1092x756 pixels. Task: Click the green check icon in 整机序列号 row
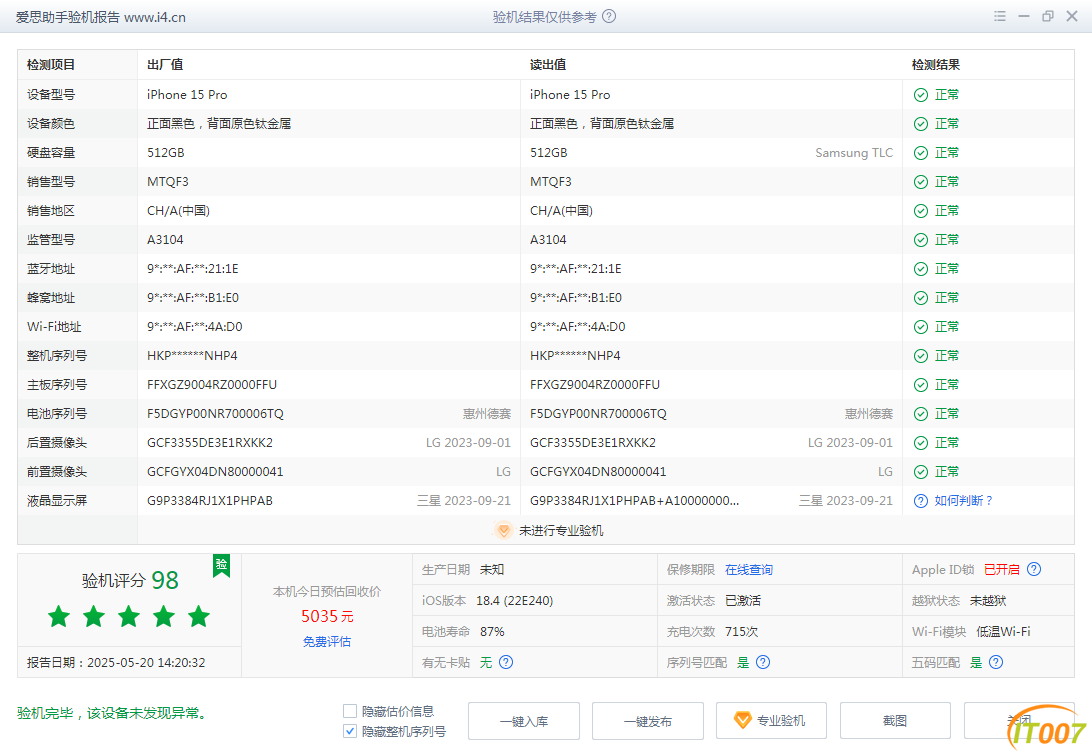[921, 356]
